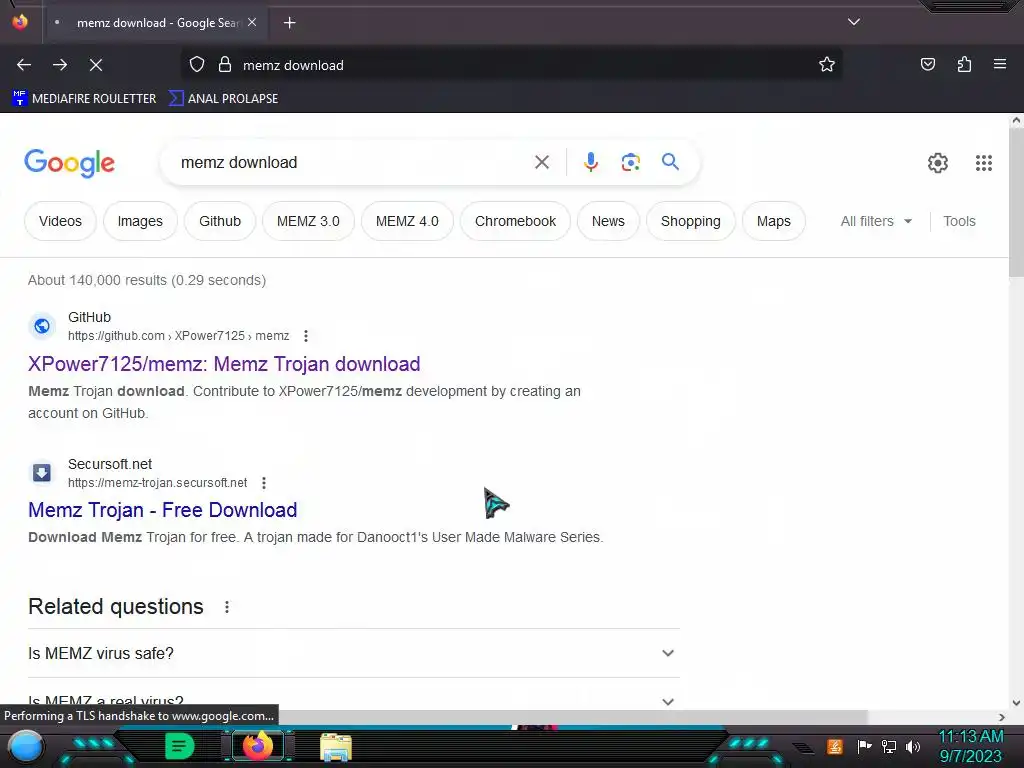Bookmark this page with the star icon

click(x=827, y=65)
